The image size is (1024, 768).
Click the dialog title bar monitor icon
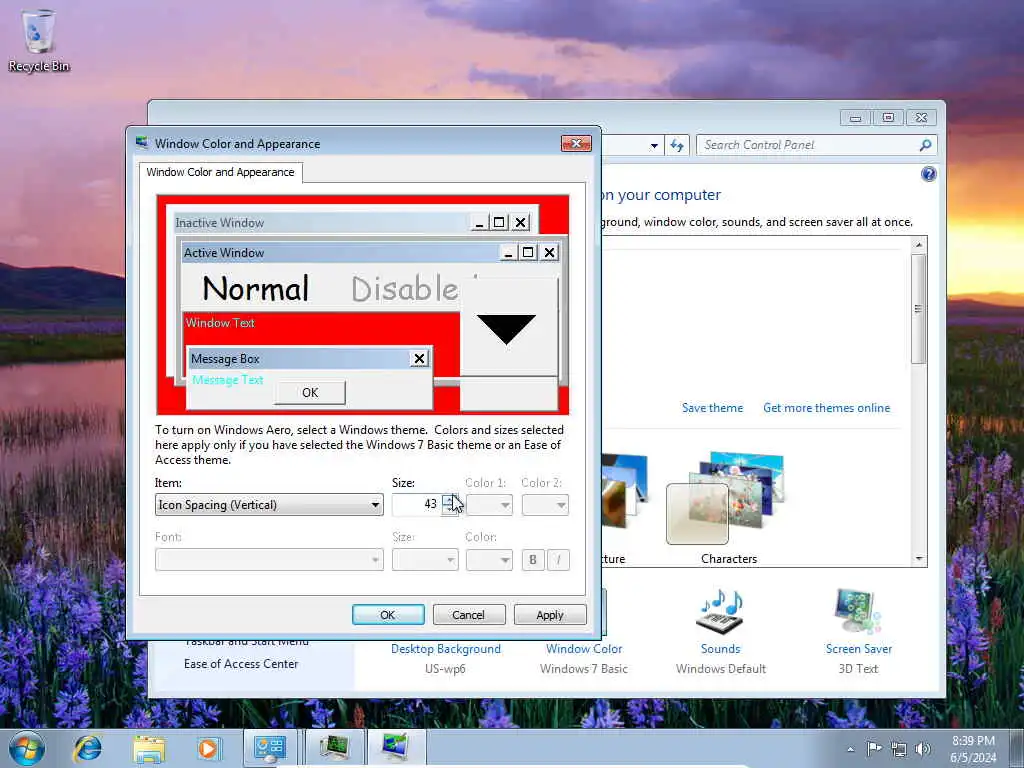[142, 143]
